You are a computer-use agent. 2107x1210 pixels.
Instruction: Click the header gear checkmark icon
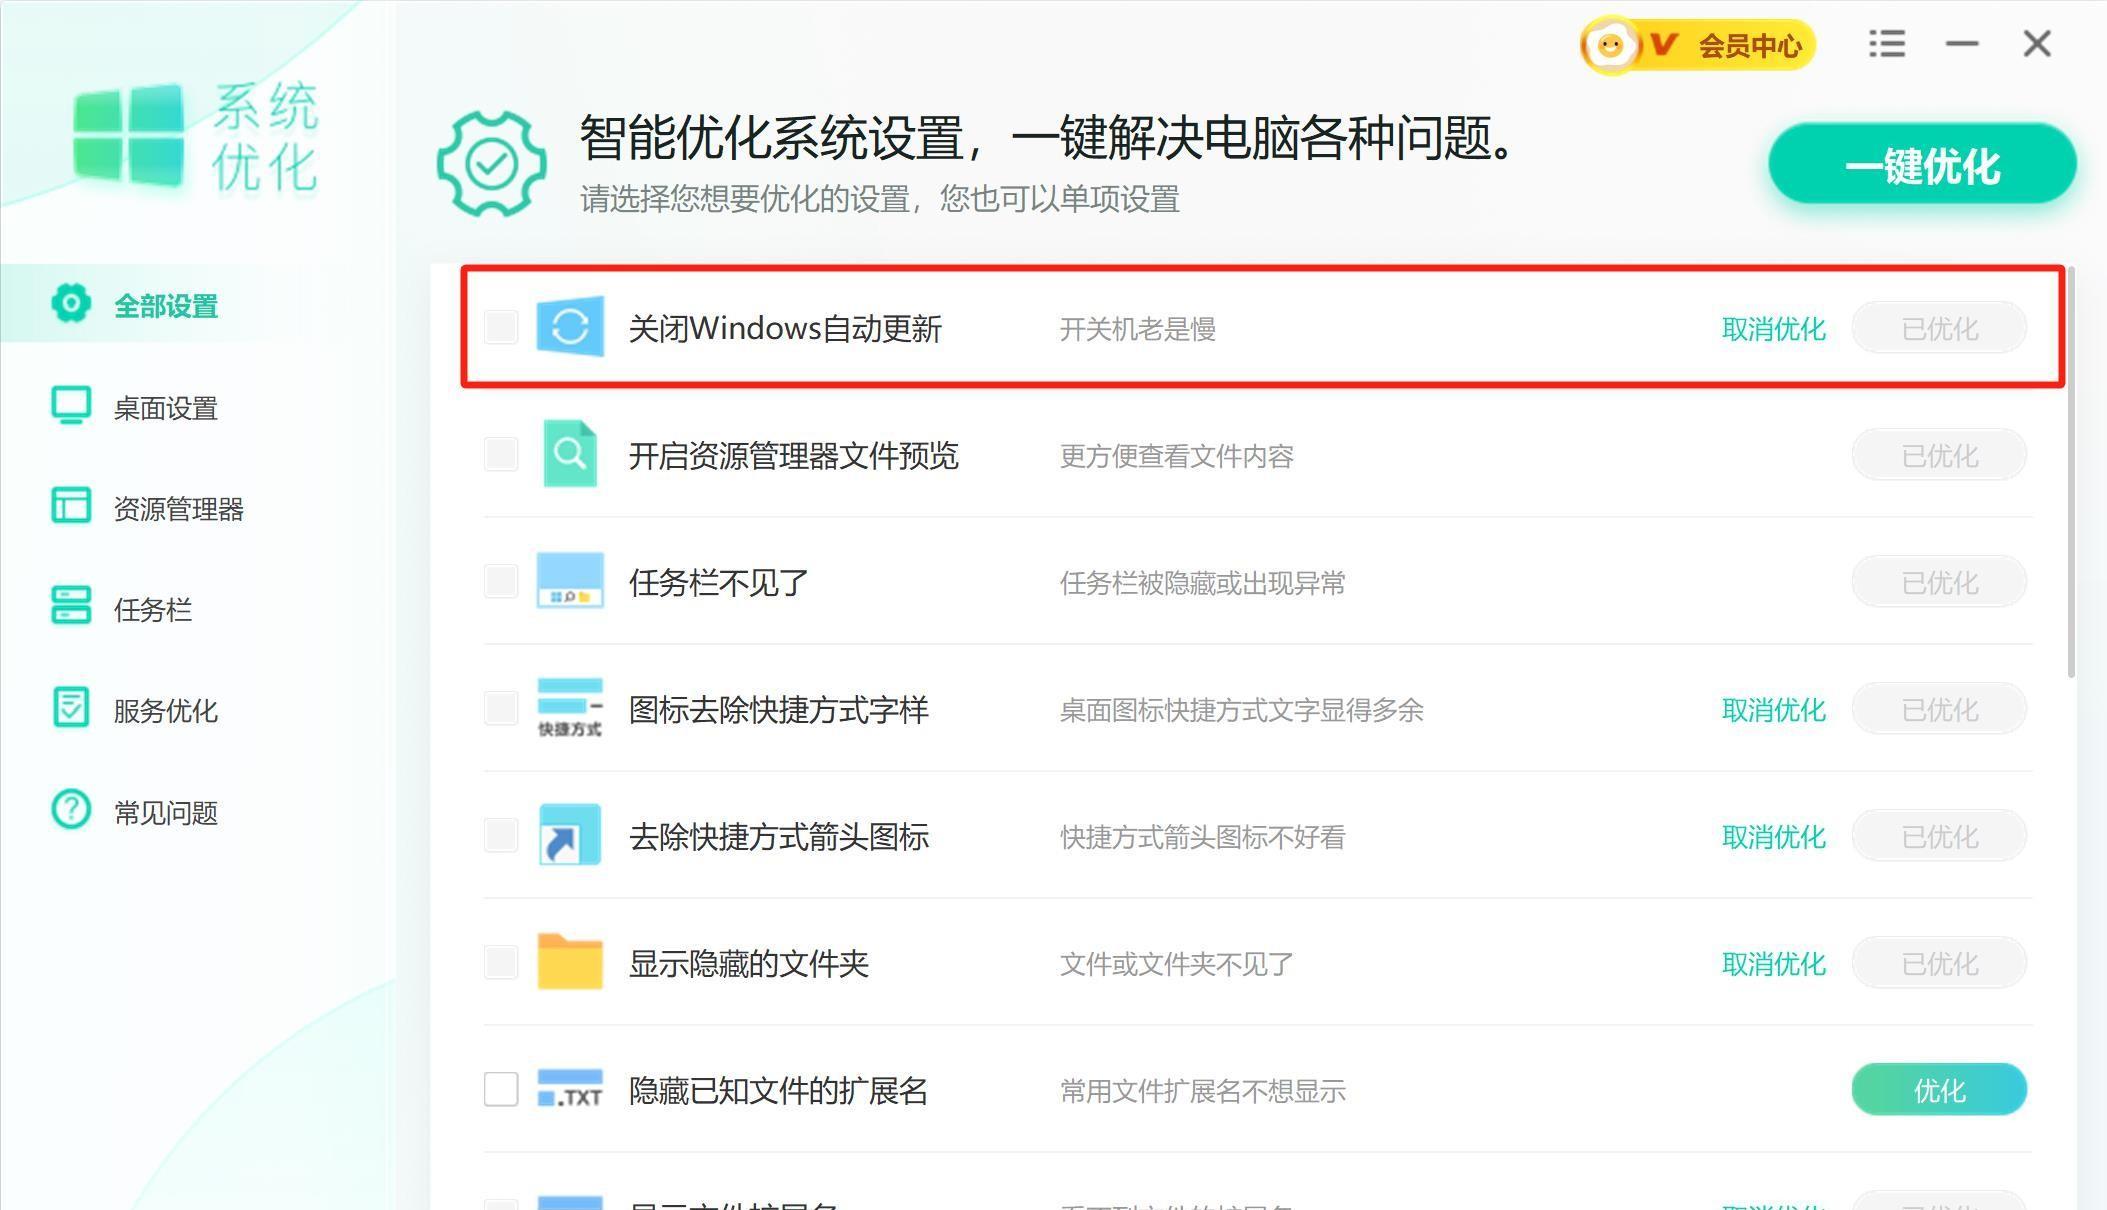tap(491, 164)
